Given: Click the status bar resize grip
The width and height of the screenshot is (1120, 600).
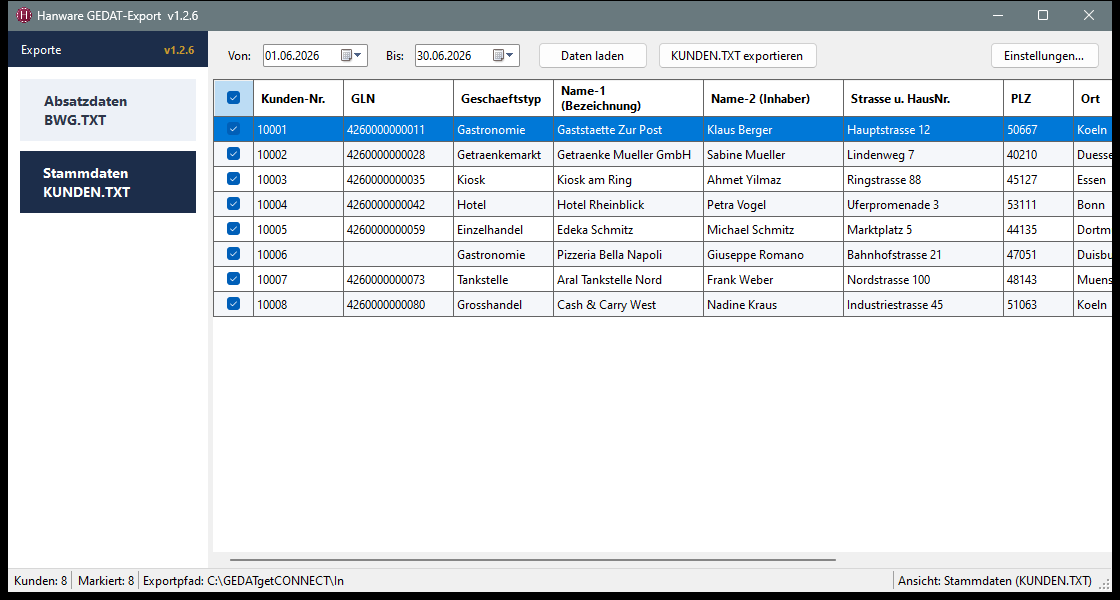Looking at the screenshot, I should tap(1104, 582).
